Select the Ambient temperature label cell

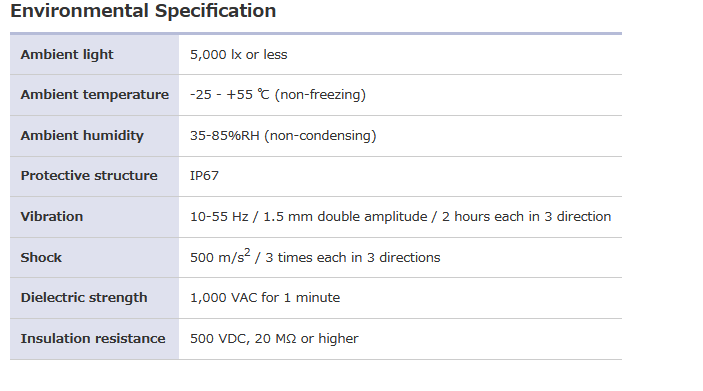[x=95, y=95]
